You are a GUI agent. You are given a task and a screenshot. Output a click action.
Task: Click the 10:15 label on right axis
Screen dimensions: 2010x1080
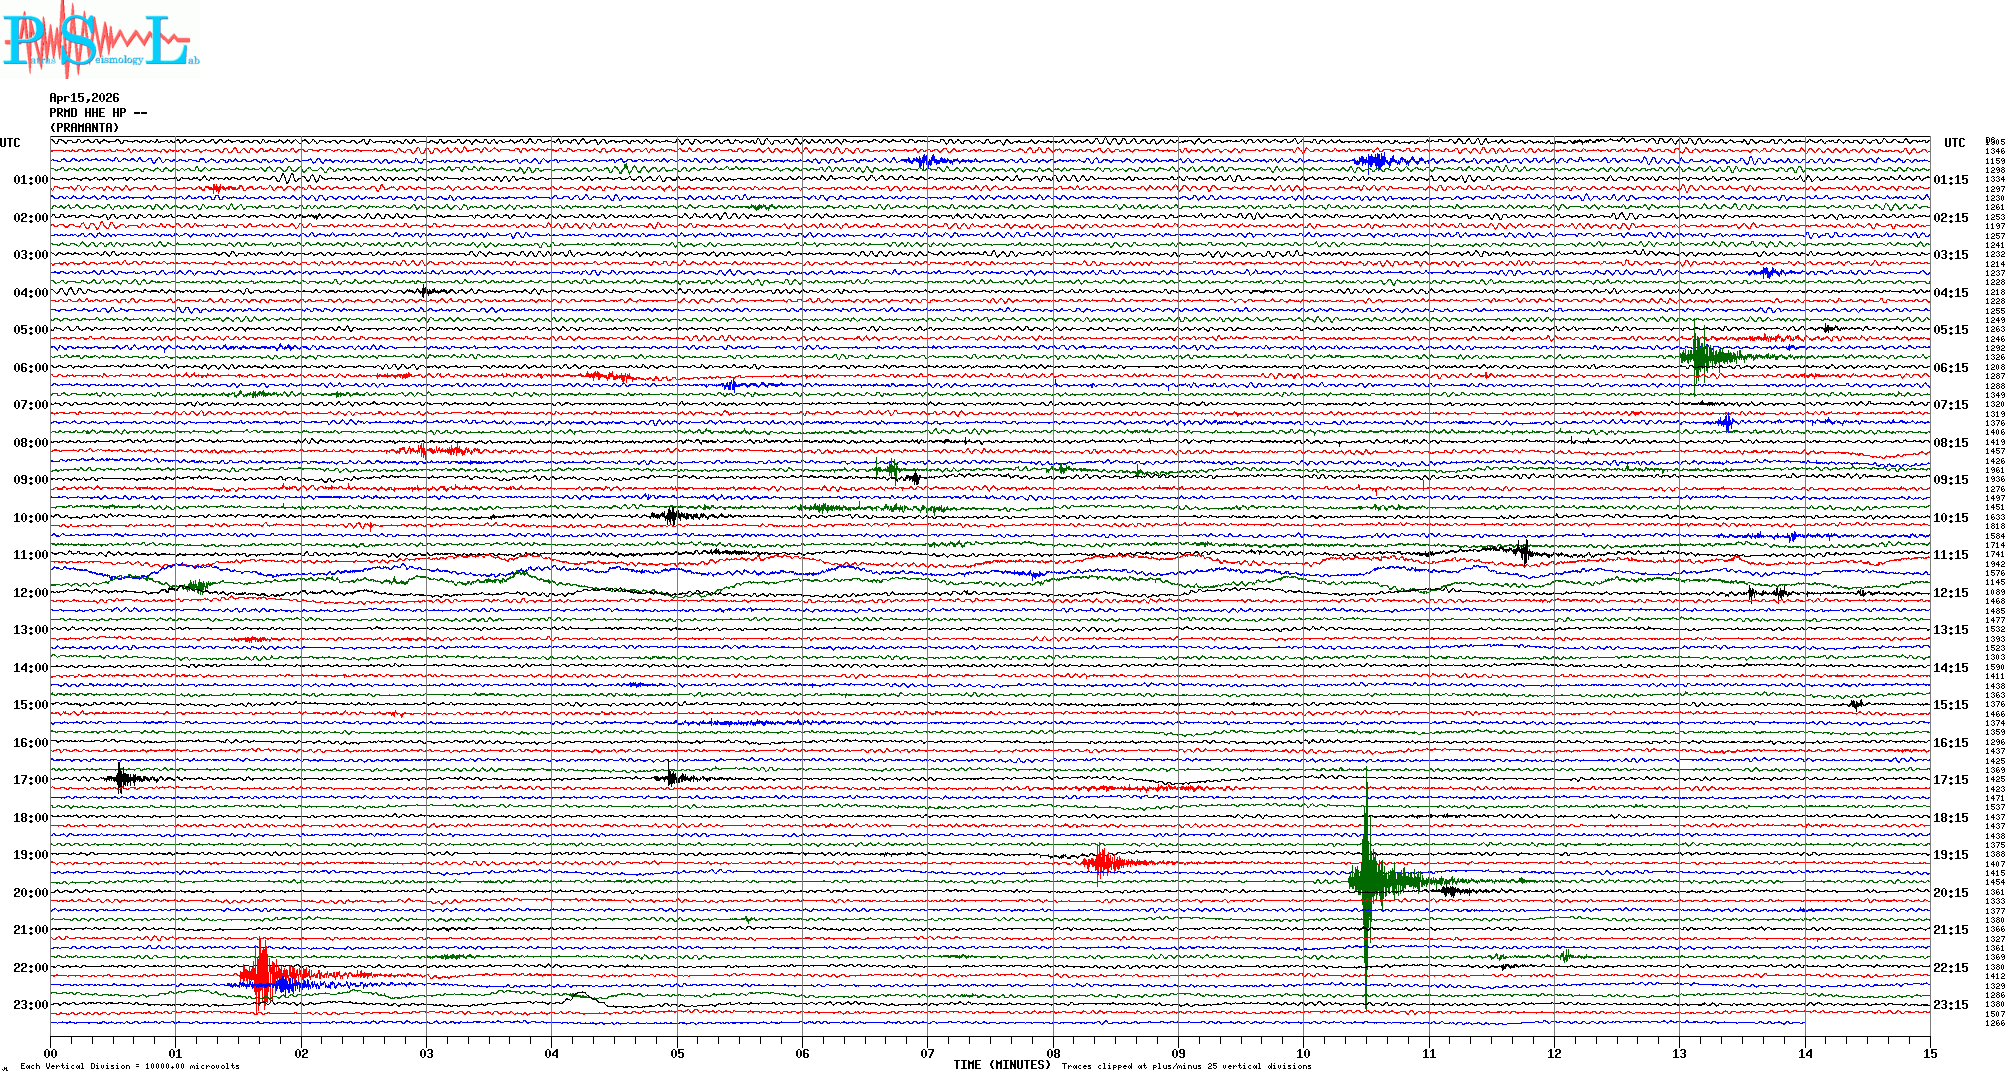click(x=1950, y=518)
